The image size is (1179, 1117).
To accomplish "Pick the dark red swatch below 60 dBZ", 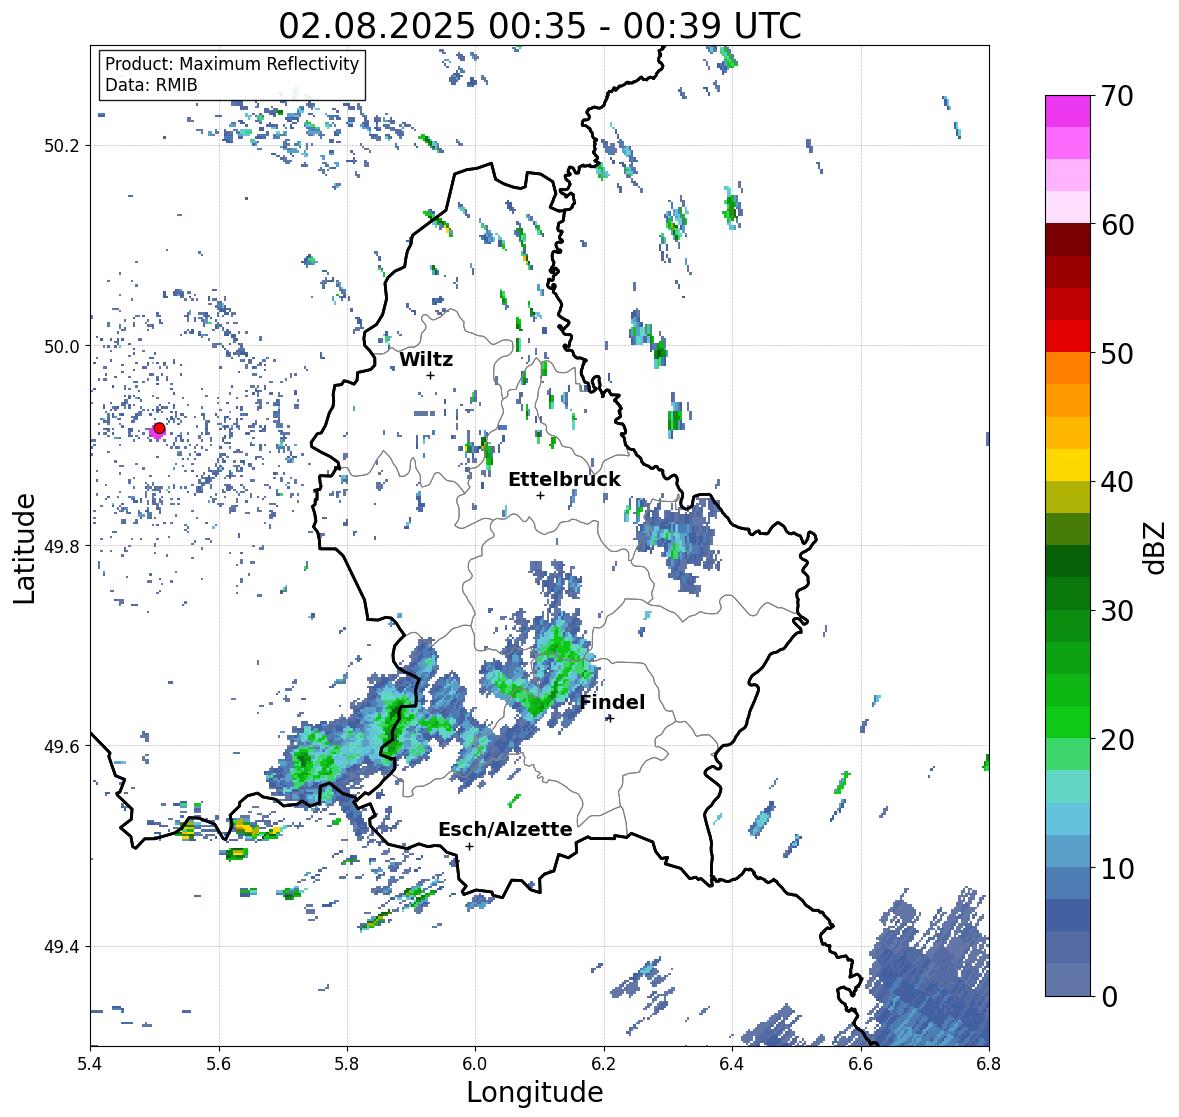I will 1068,240.
